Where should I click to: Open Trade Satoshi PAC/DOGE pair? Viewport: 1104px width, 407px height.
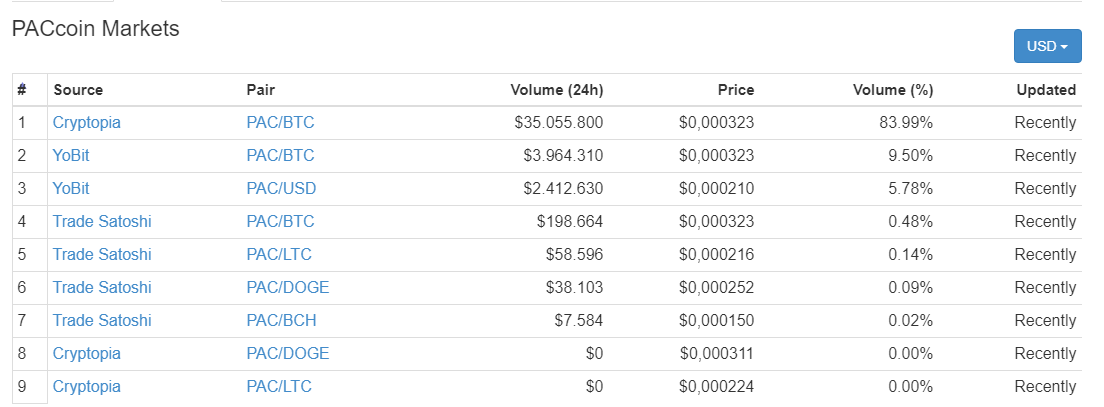288,287
